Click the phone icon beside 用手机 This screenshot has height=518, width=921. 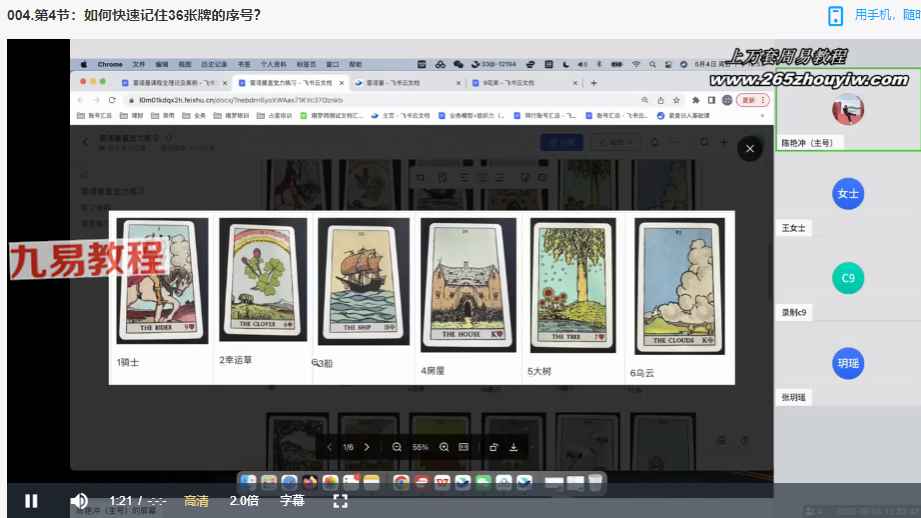(x=835, y=16)
